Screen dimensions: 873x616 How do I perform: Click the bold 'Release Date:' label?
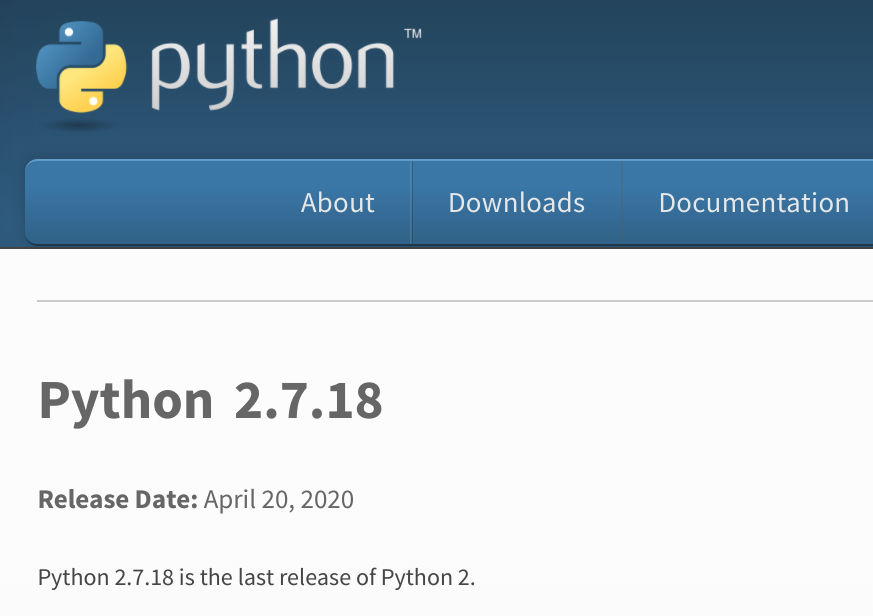(x=117, y=499)
